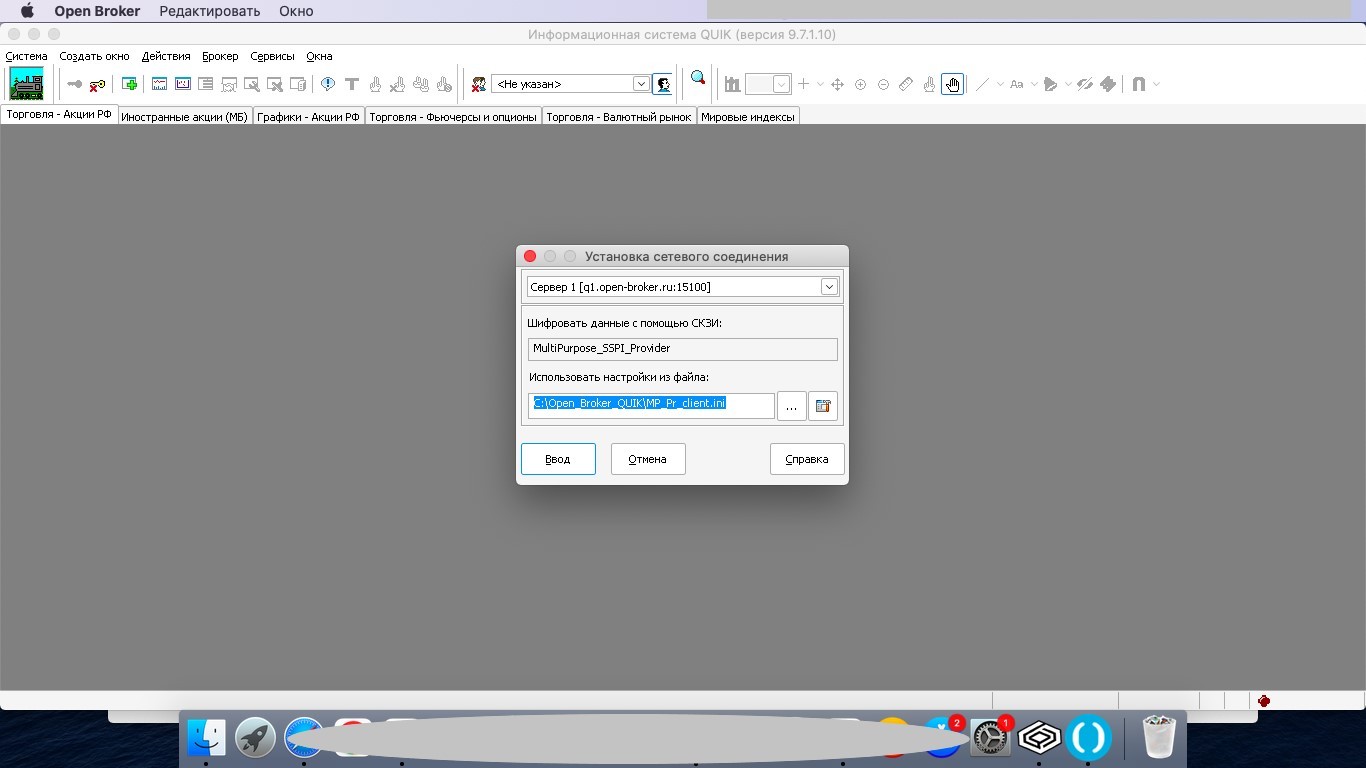Open System Preferences gear in Dock
The height and width of the screenshot is (768, 1366).
(991, 738)
